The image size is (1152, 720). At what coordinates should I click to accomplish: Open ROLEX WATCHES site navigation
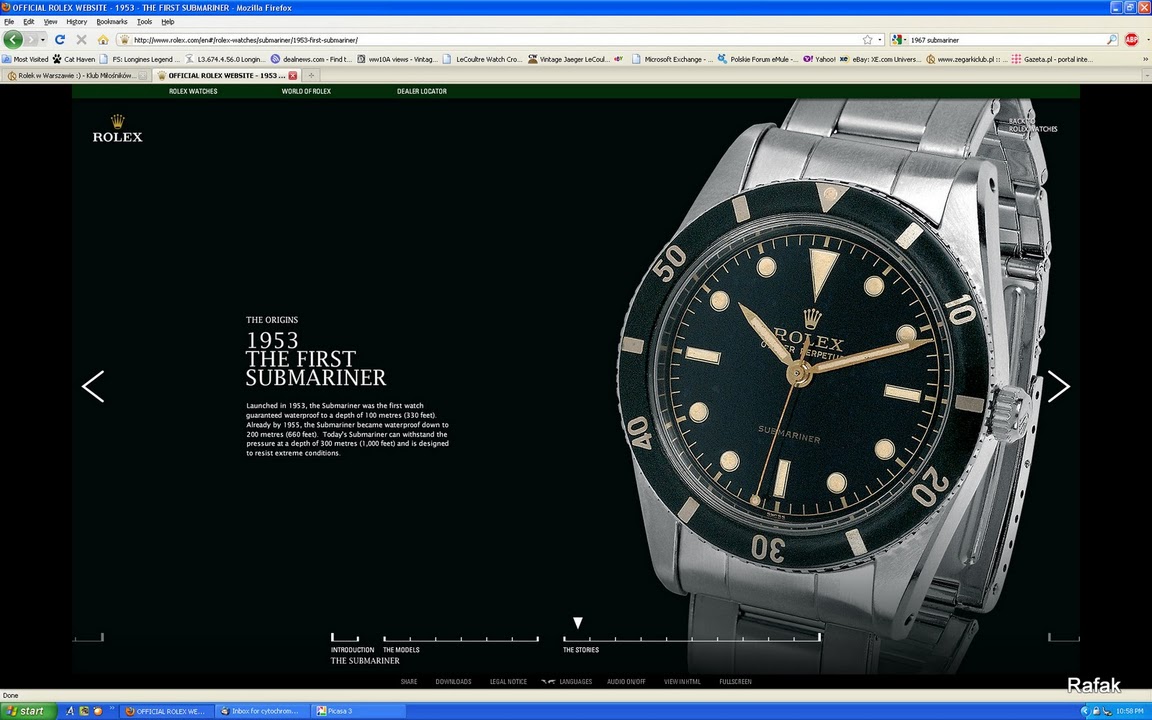(x=193, y=91)
